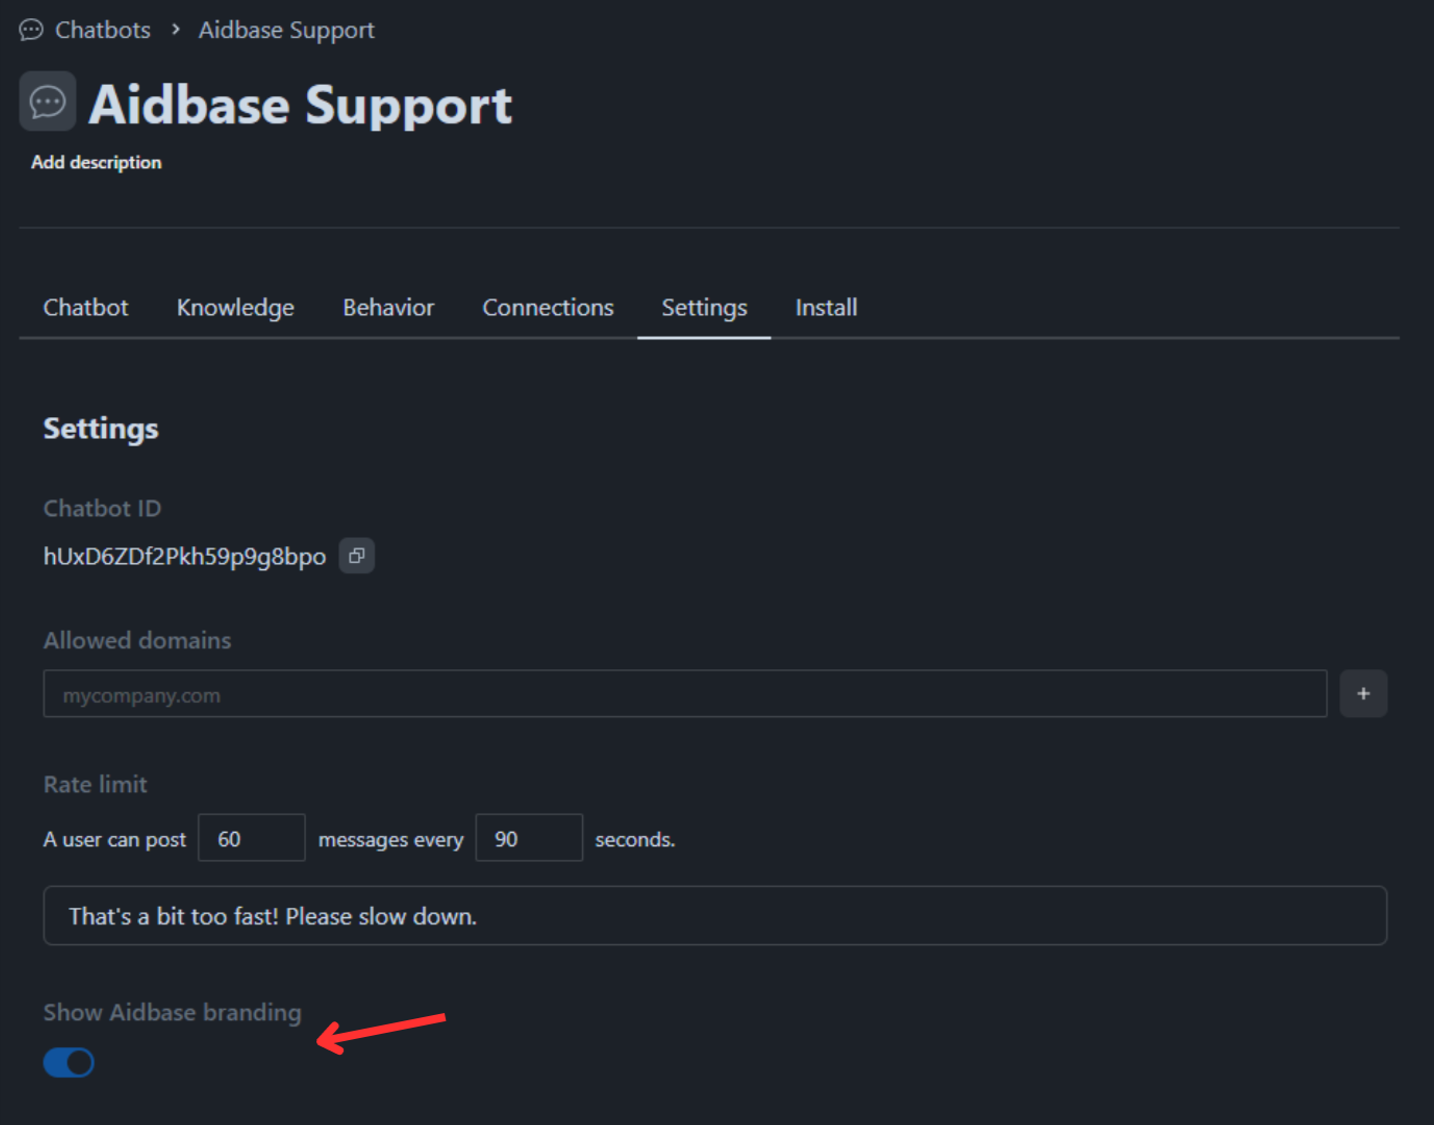Disable Show Aidbase branding
This screenshot has width=1434, height=1125.
(68, 1062)
